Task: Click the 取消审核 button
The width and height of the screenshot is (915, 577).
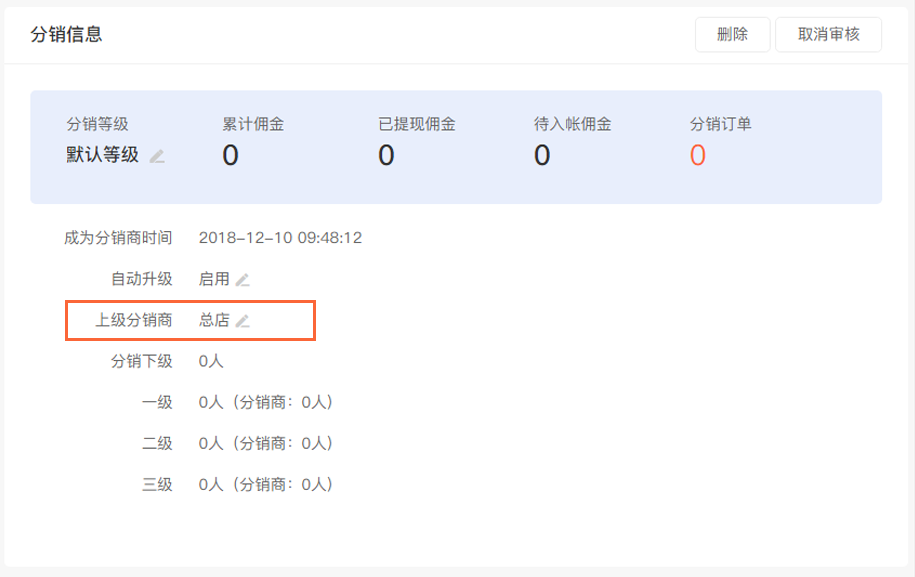Action: [828, 34]
